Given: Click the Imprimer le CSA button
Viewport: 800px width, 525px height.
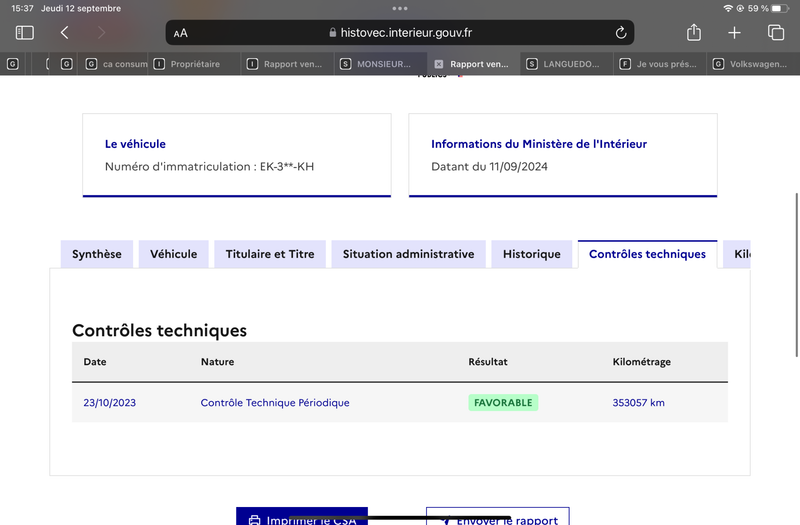Looking at the screenshot, I should coord(302,517).
